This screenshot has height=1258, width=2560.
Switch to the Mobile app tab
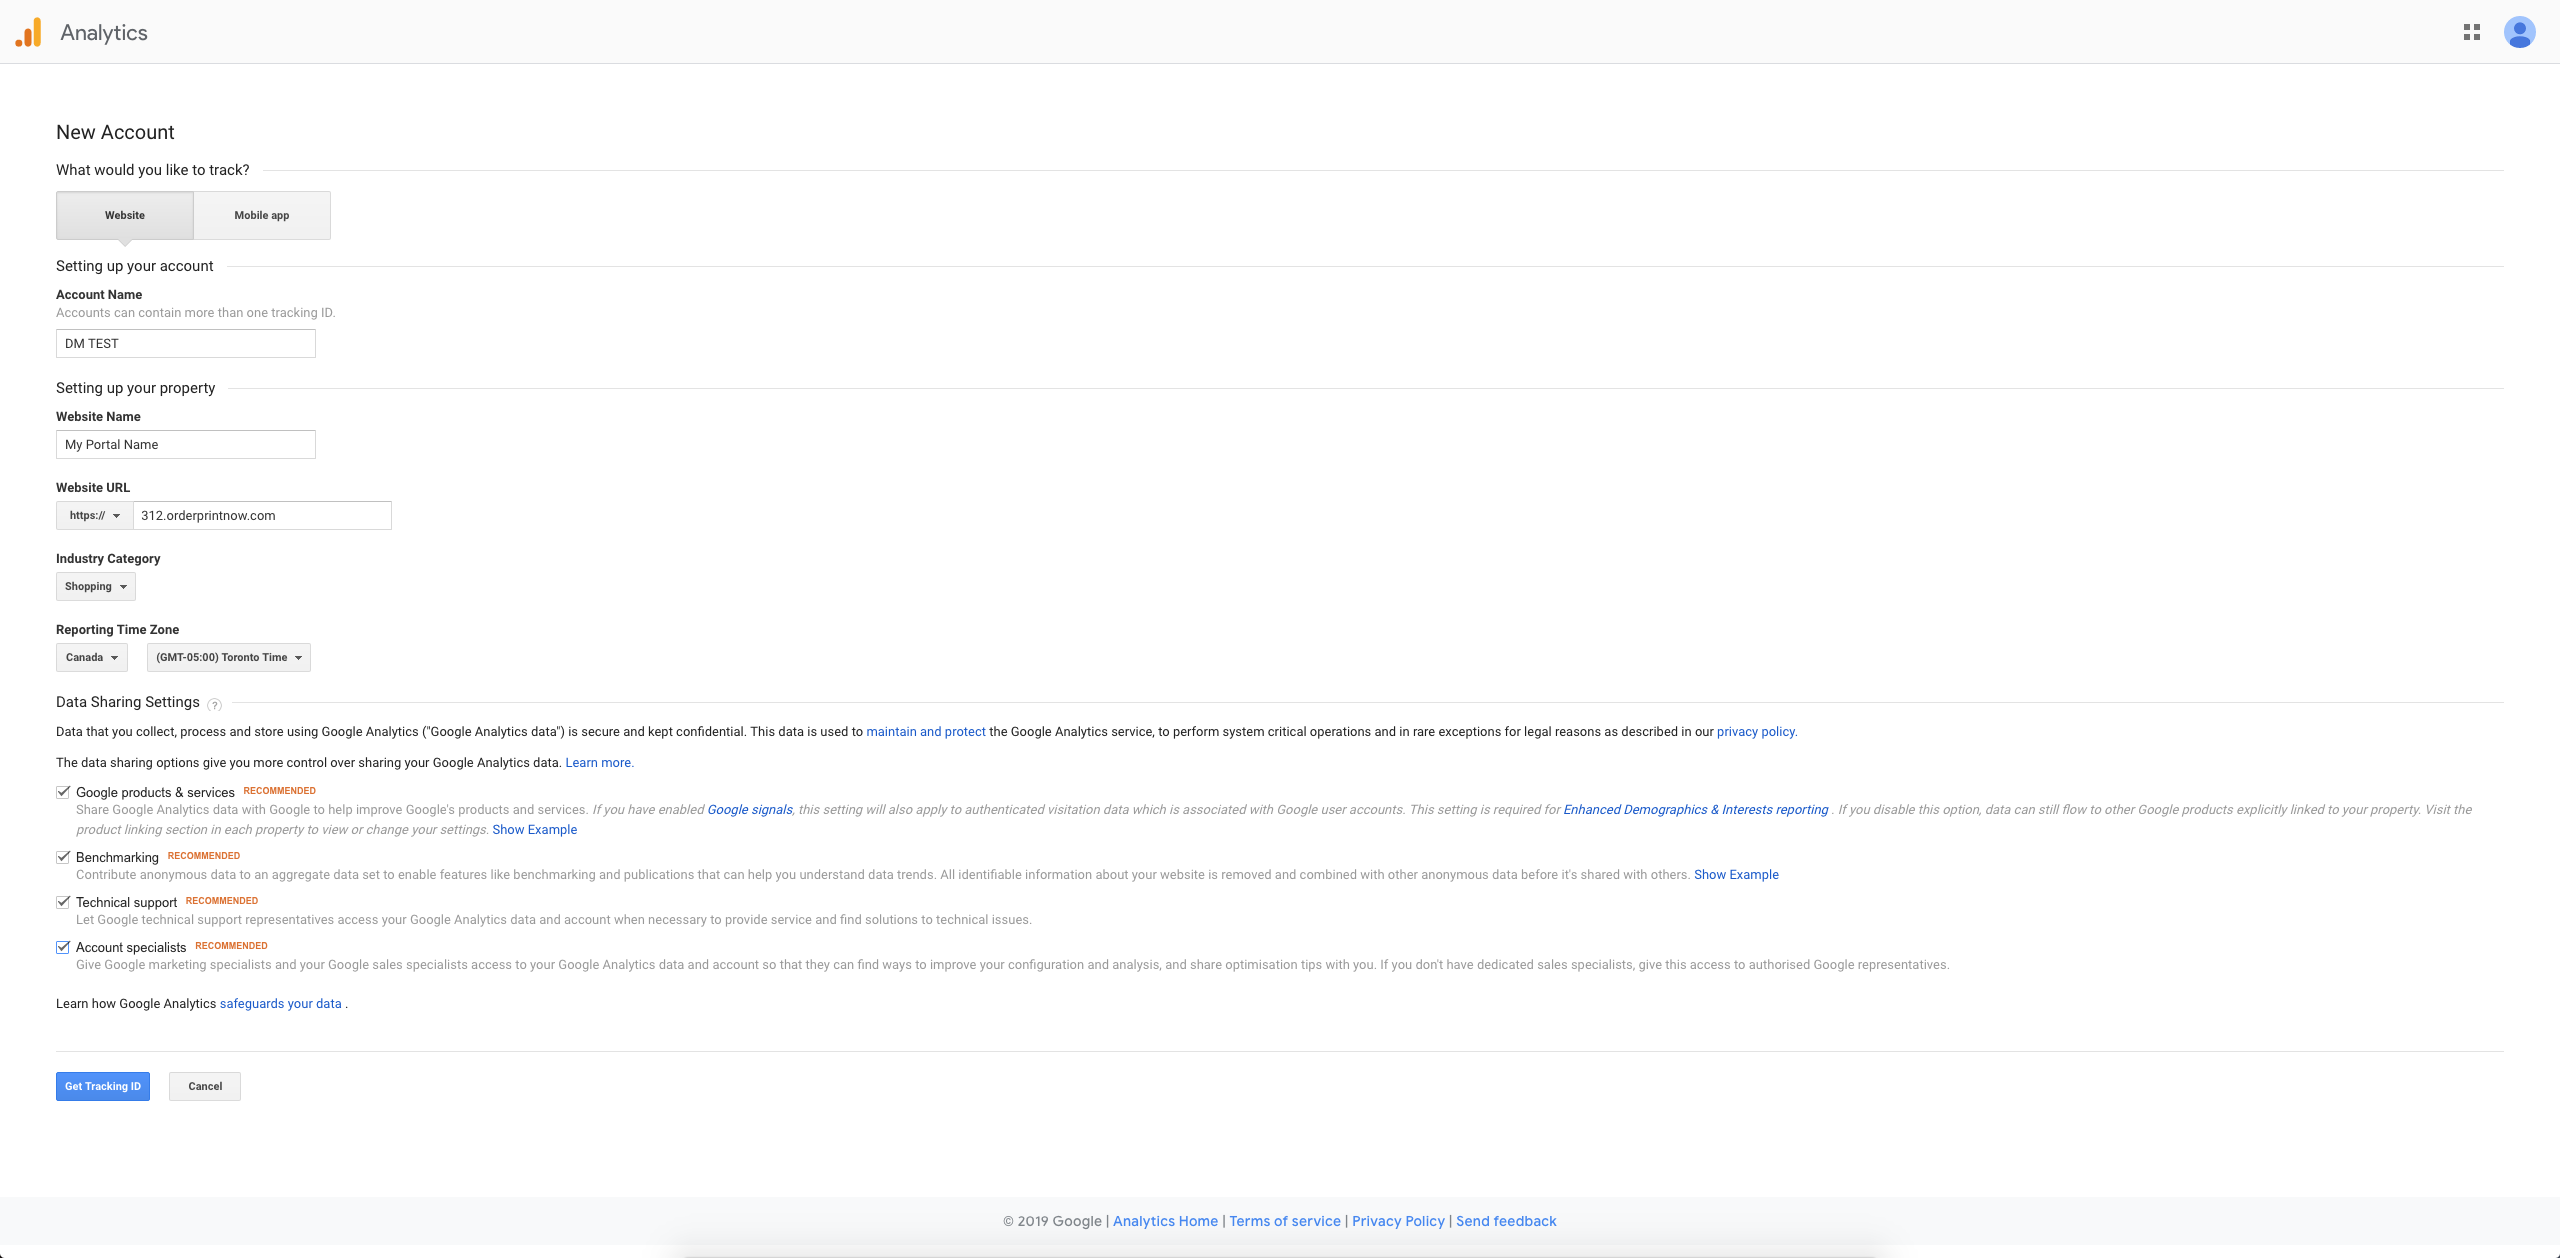[x=262, y=216]
